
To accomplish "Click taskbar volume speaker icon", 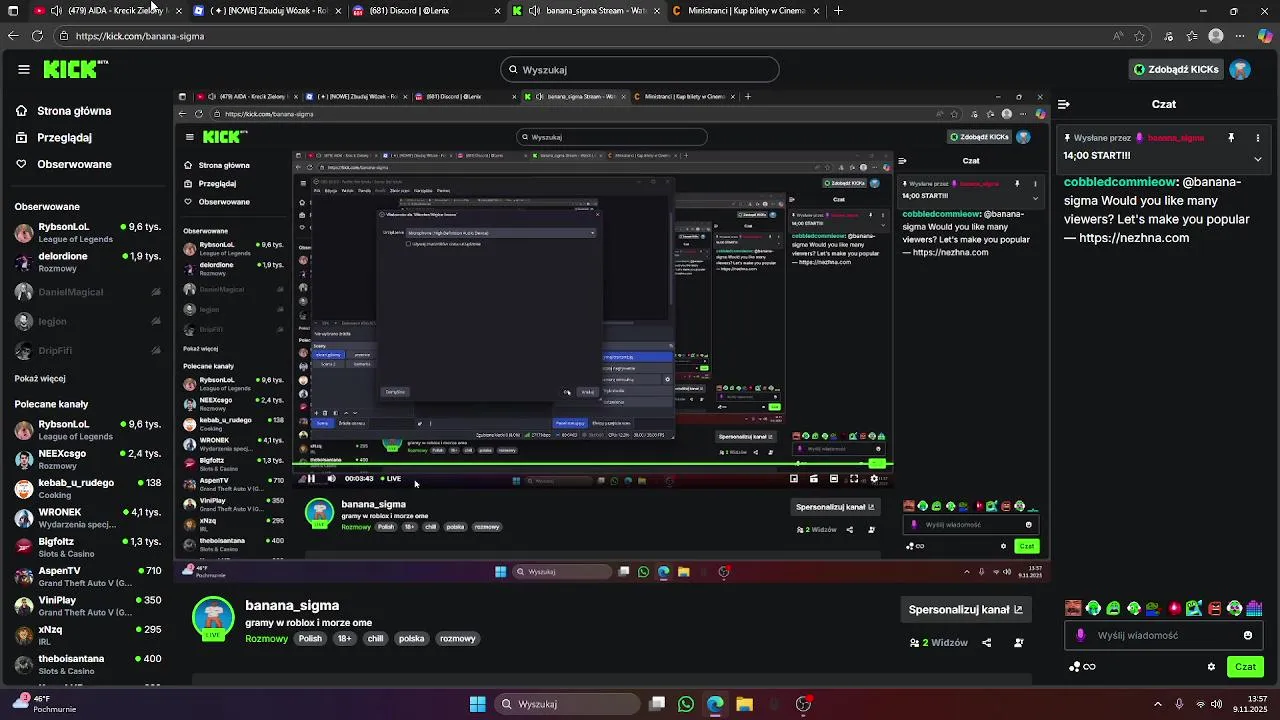I will [x=1217, y=704].
